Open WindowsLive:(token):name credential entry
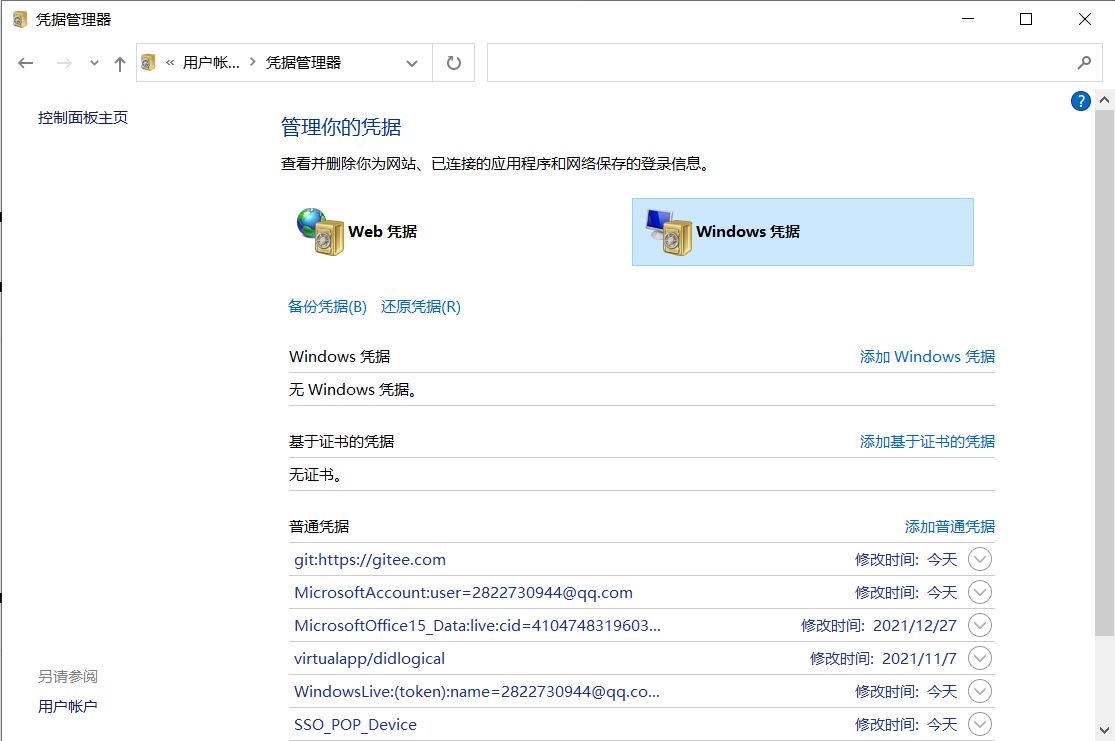 coord(476,691)
